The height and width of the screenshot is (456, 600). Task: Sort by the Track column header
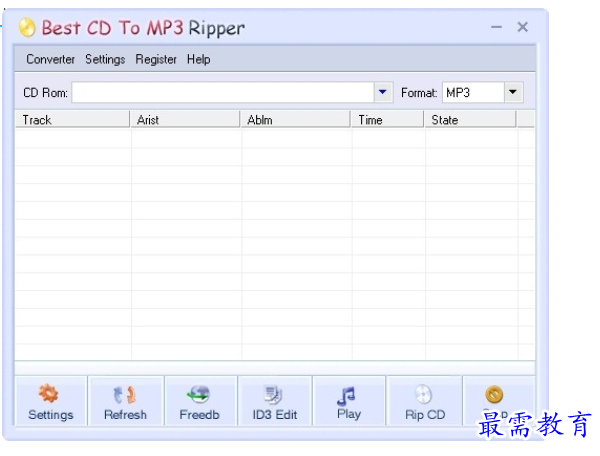point(72,120)
